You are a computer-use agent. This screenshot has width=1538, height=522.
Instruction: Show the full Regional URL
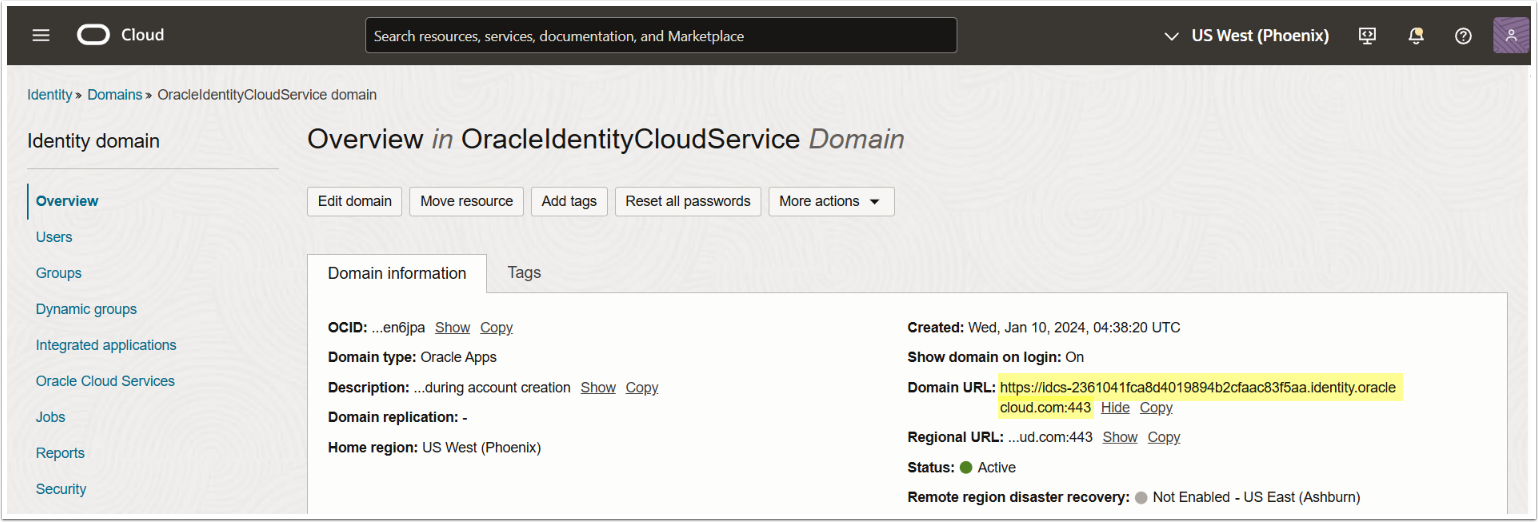tap(1120, 437)
